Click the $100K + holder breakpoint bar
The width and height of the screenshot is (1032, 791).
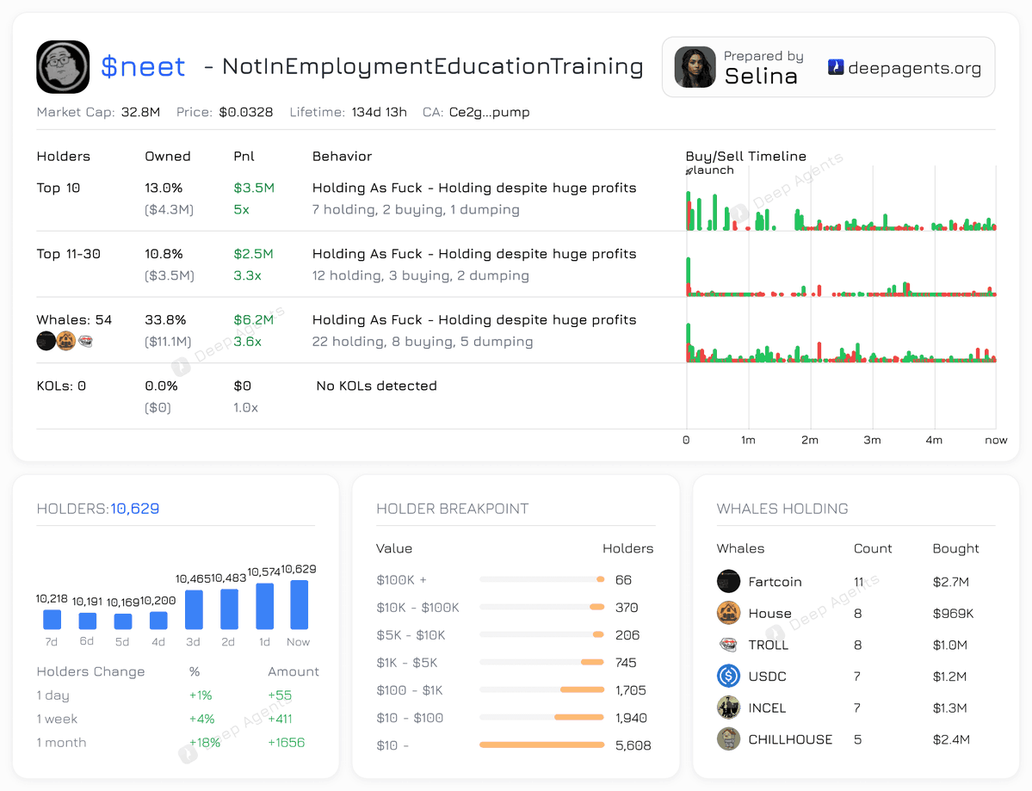[x=542, y=579]
